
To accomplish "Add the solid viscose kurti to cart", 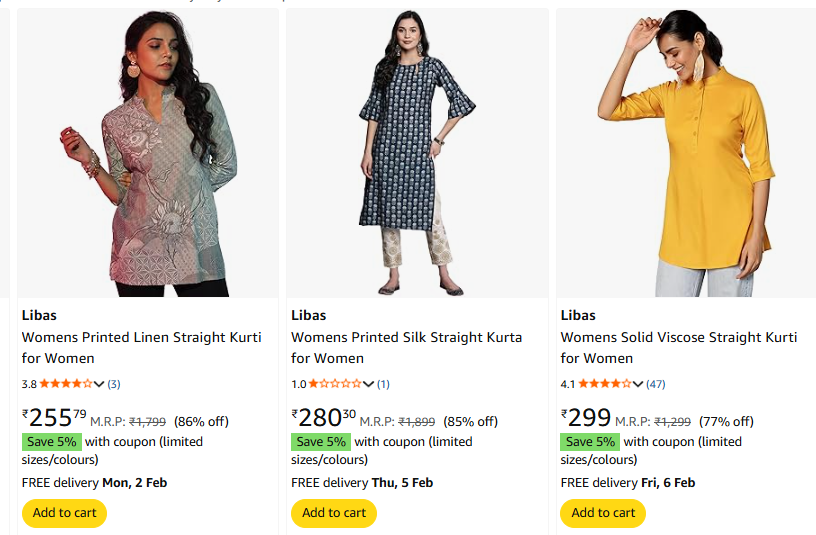I will (603, 513).
